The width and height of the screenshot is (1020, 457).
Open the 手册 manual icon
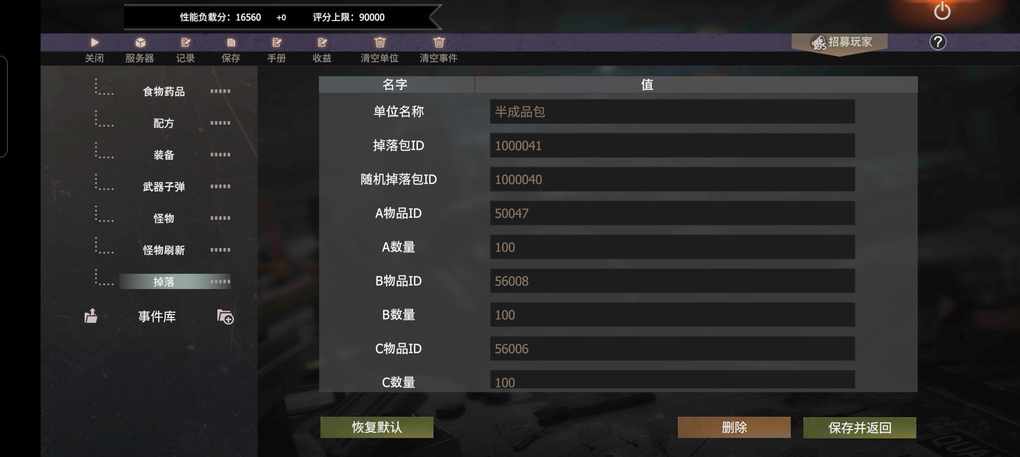tap(276, 42)
